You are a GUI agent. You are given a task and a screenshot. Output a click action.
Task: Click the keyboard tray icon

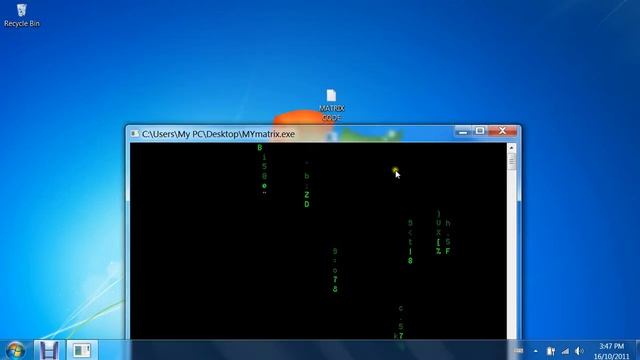coord(518,351)
